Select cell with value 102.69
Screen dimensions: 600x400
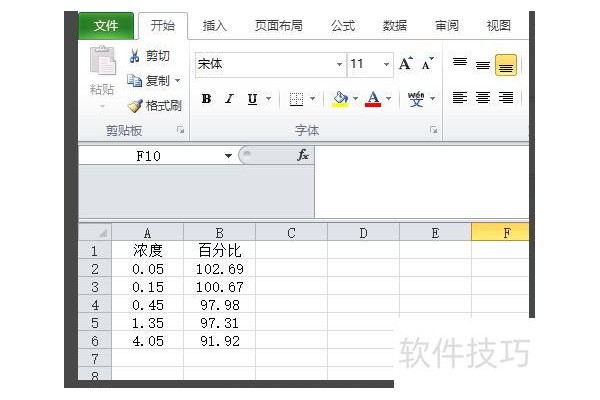pyautogui.click(x=219, y=269)
